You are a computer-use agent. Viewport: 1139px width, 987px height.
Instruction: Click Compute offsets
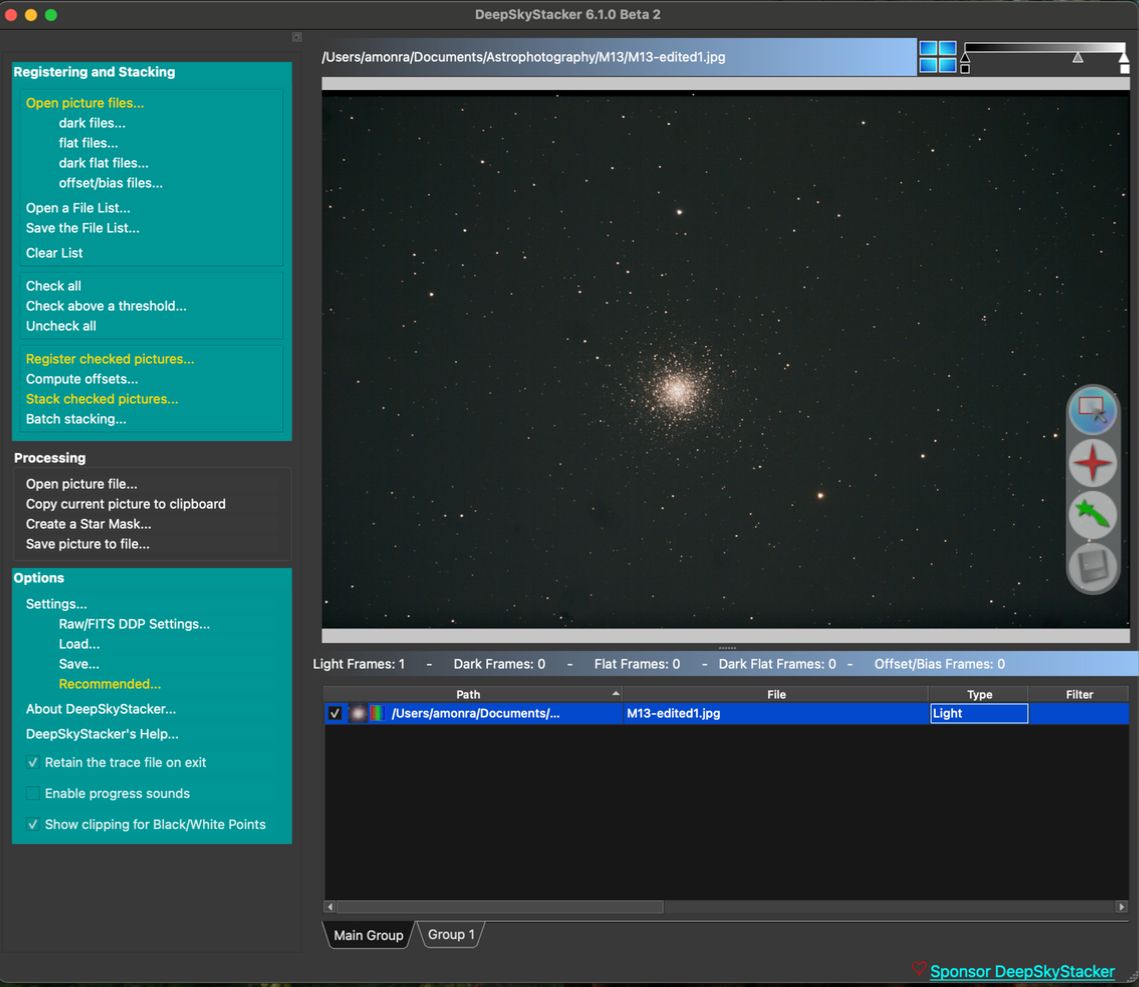(x=81, y=379)
